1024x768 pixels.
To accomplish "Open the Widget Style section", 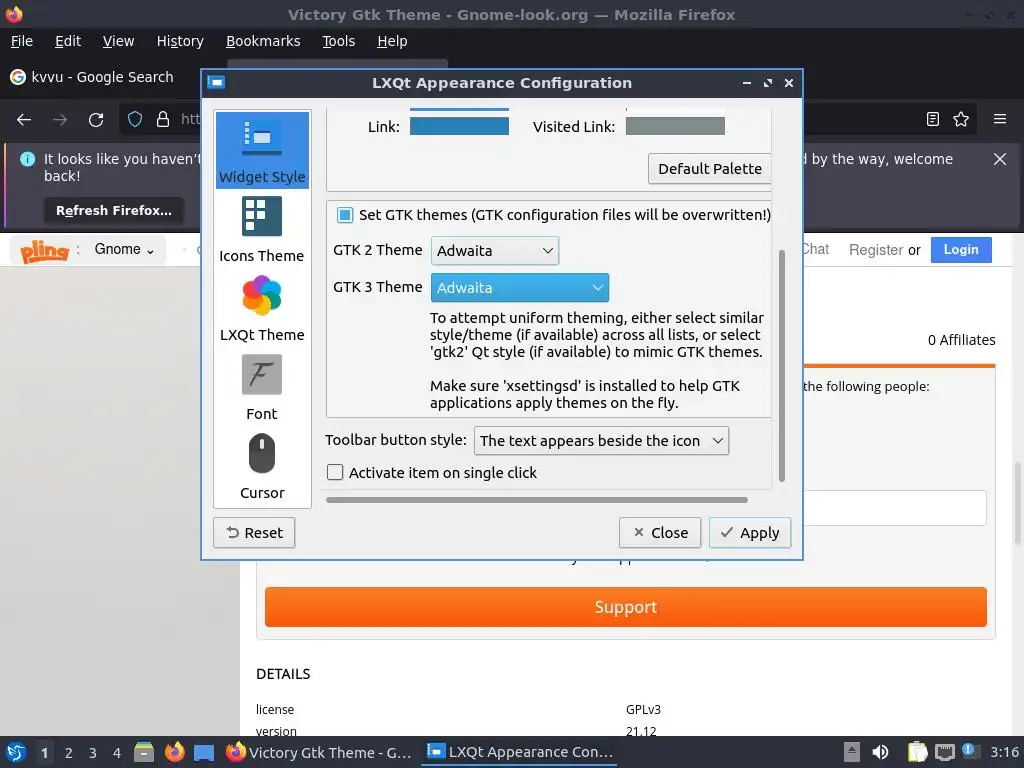I will 262,150.
